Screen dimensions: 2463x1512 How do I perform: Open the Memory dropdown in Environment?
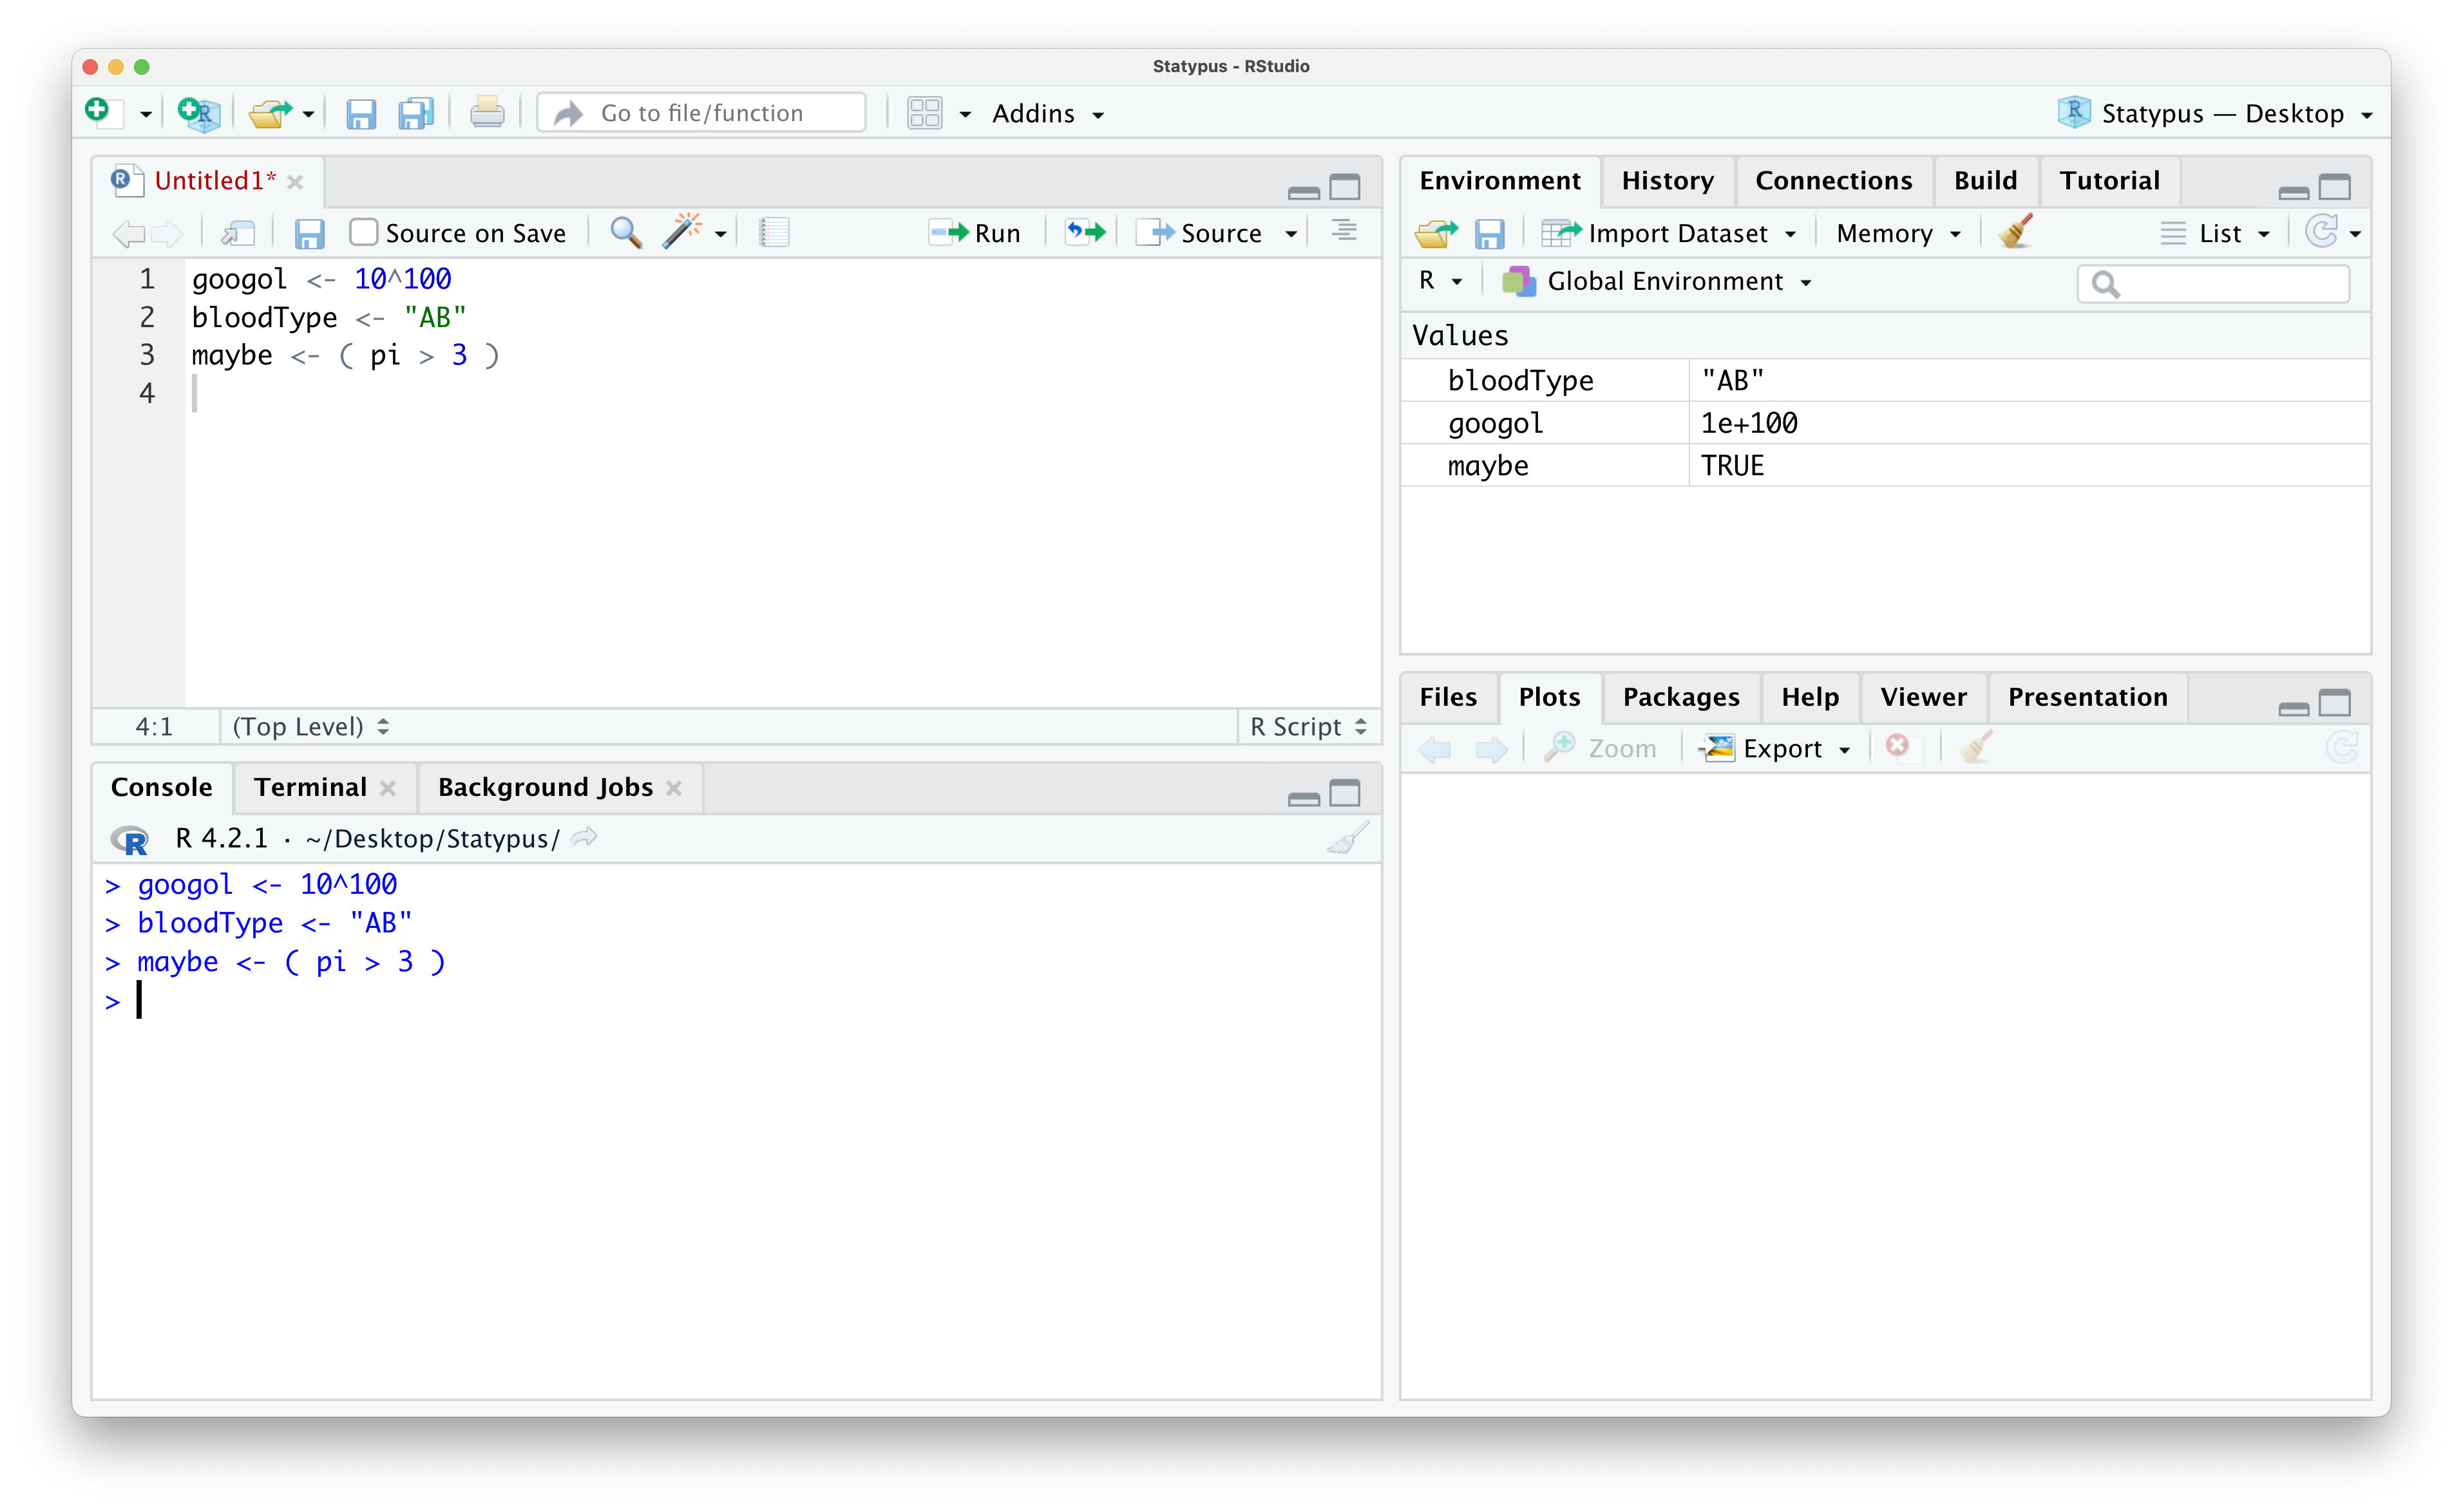point(1896,233)
